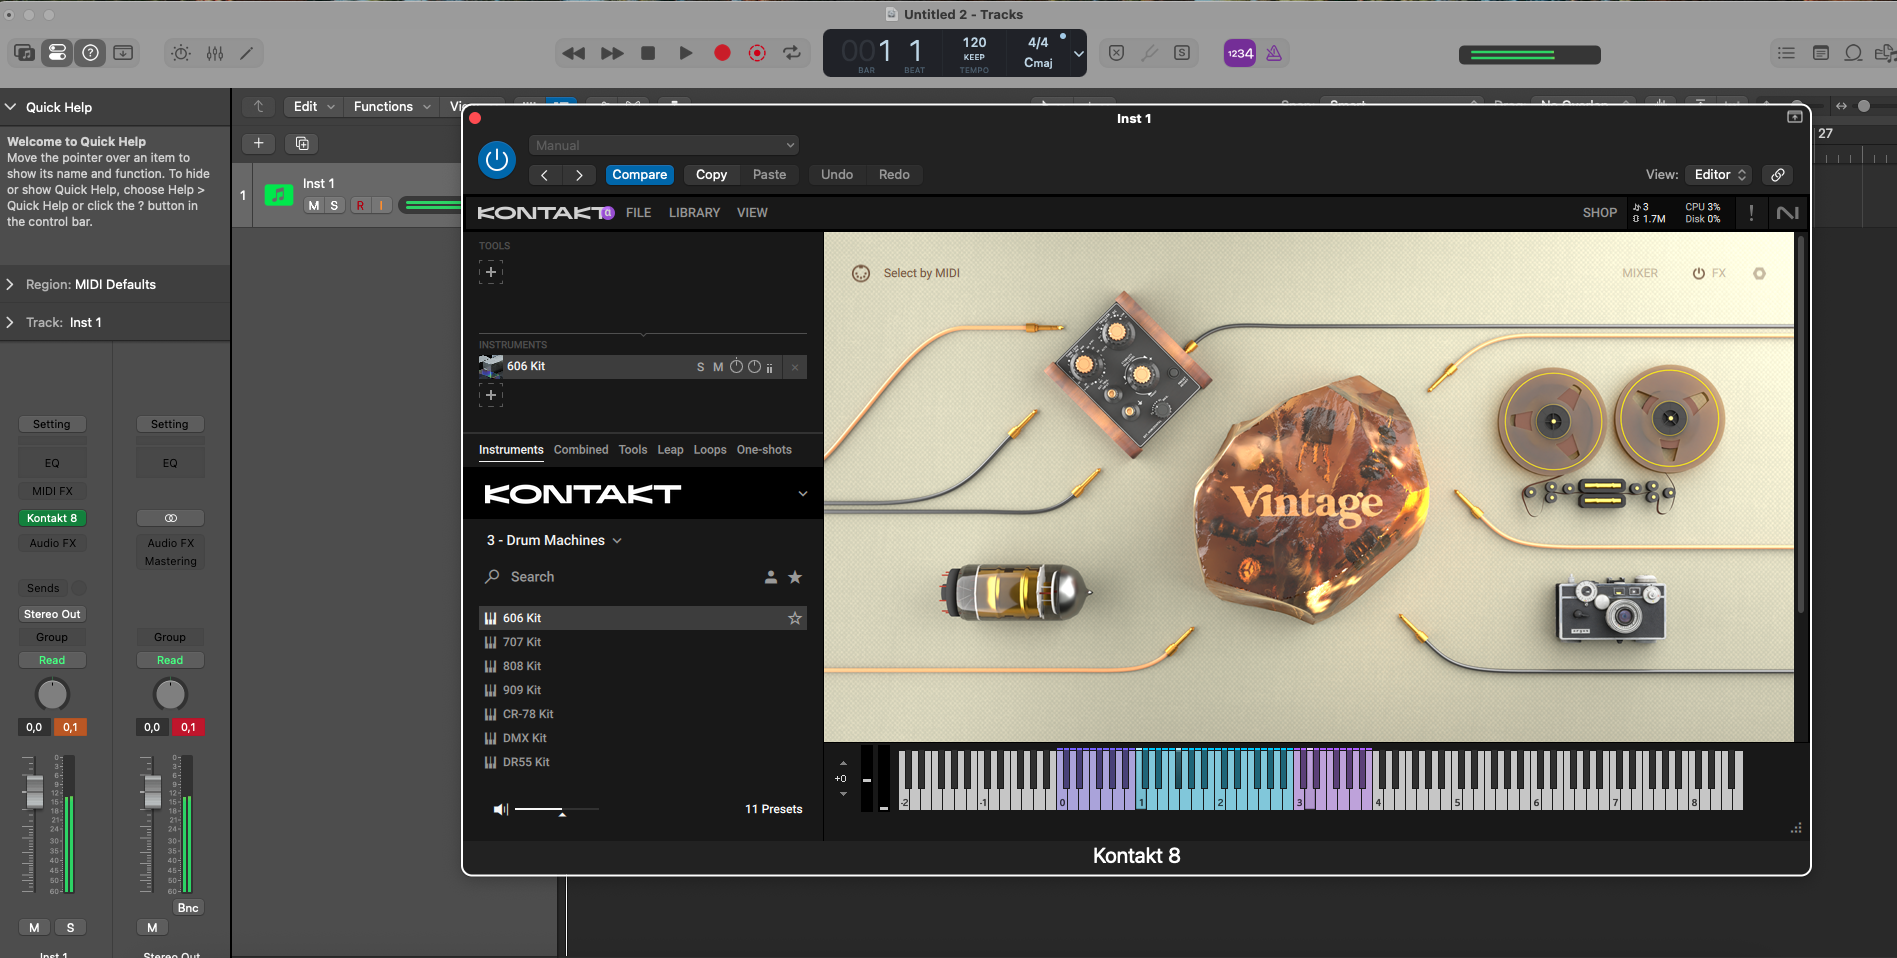Toggle preset preview speaker icon
The height and width of the screenshot is (958, 1897).
pyautogui.click(x=501, y=809)
